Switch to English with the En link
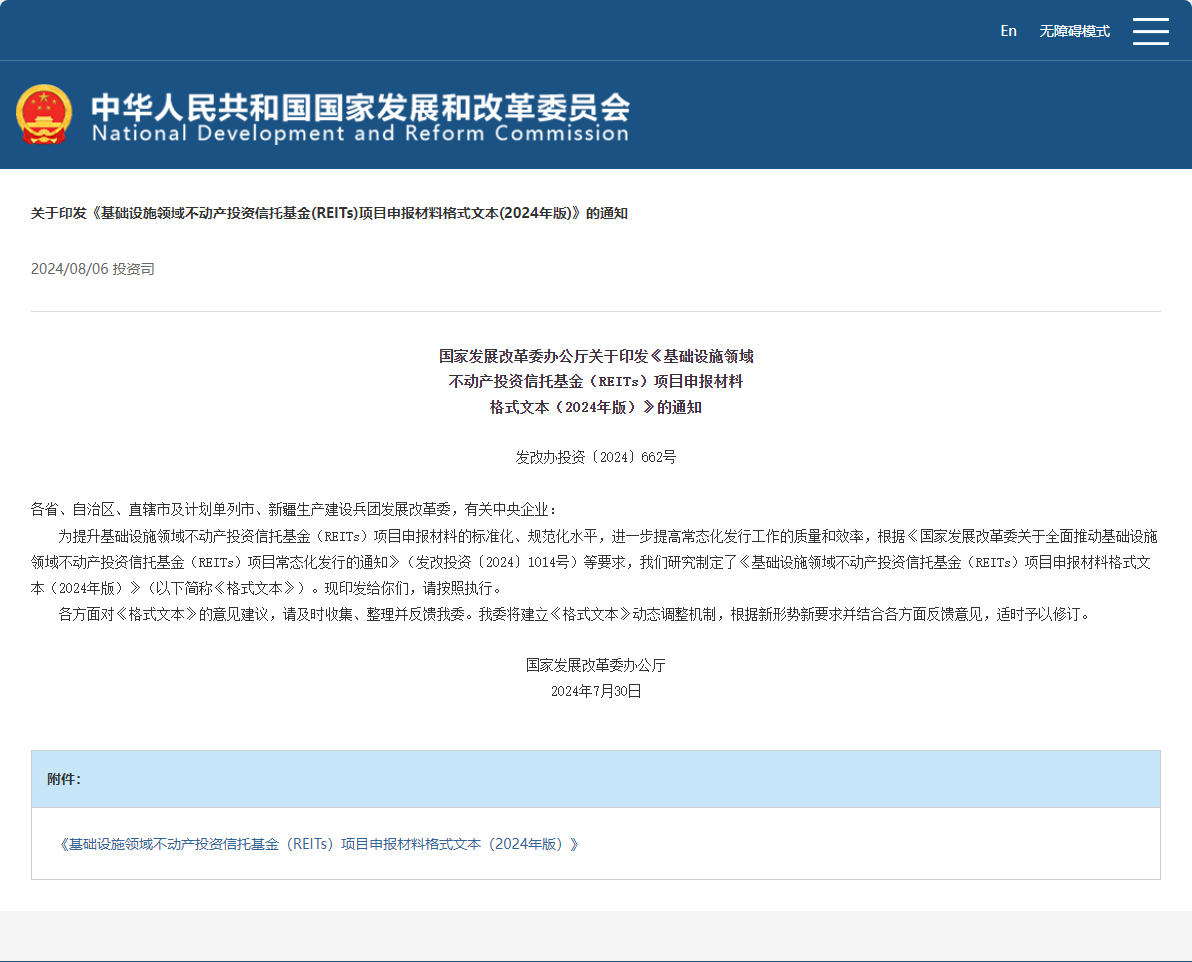The height and width of the screenshot is (962, 1192). coord(1008,31)
